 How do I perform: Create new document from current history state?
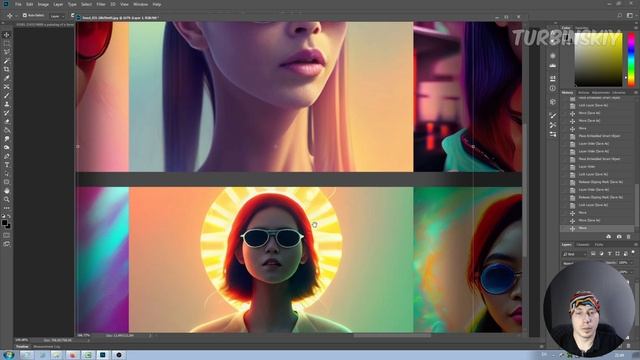click(609, 237)
